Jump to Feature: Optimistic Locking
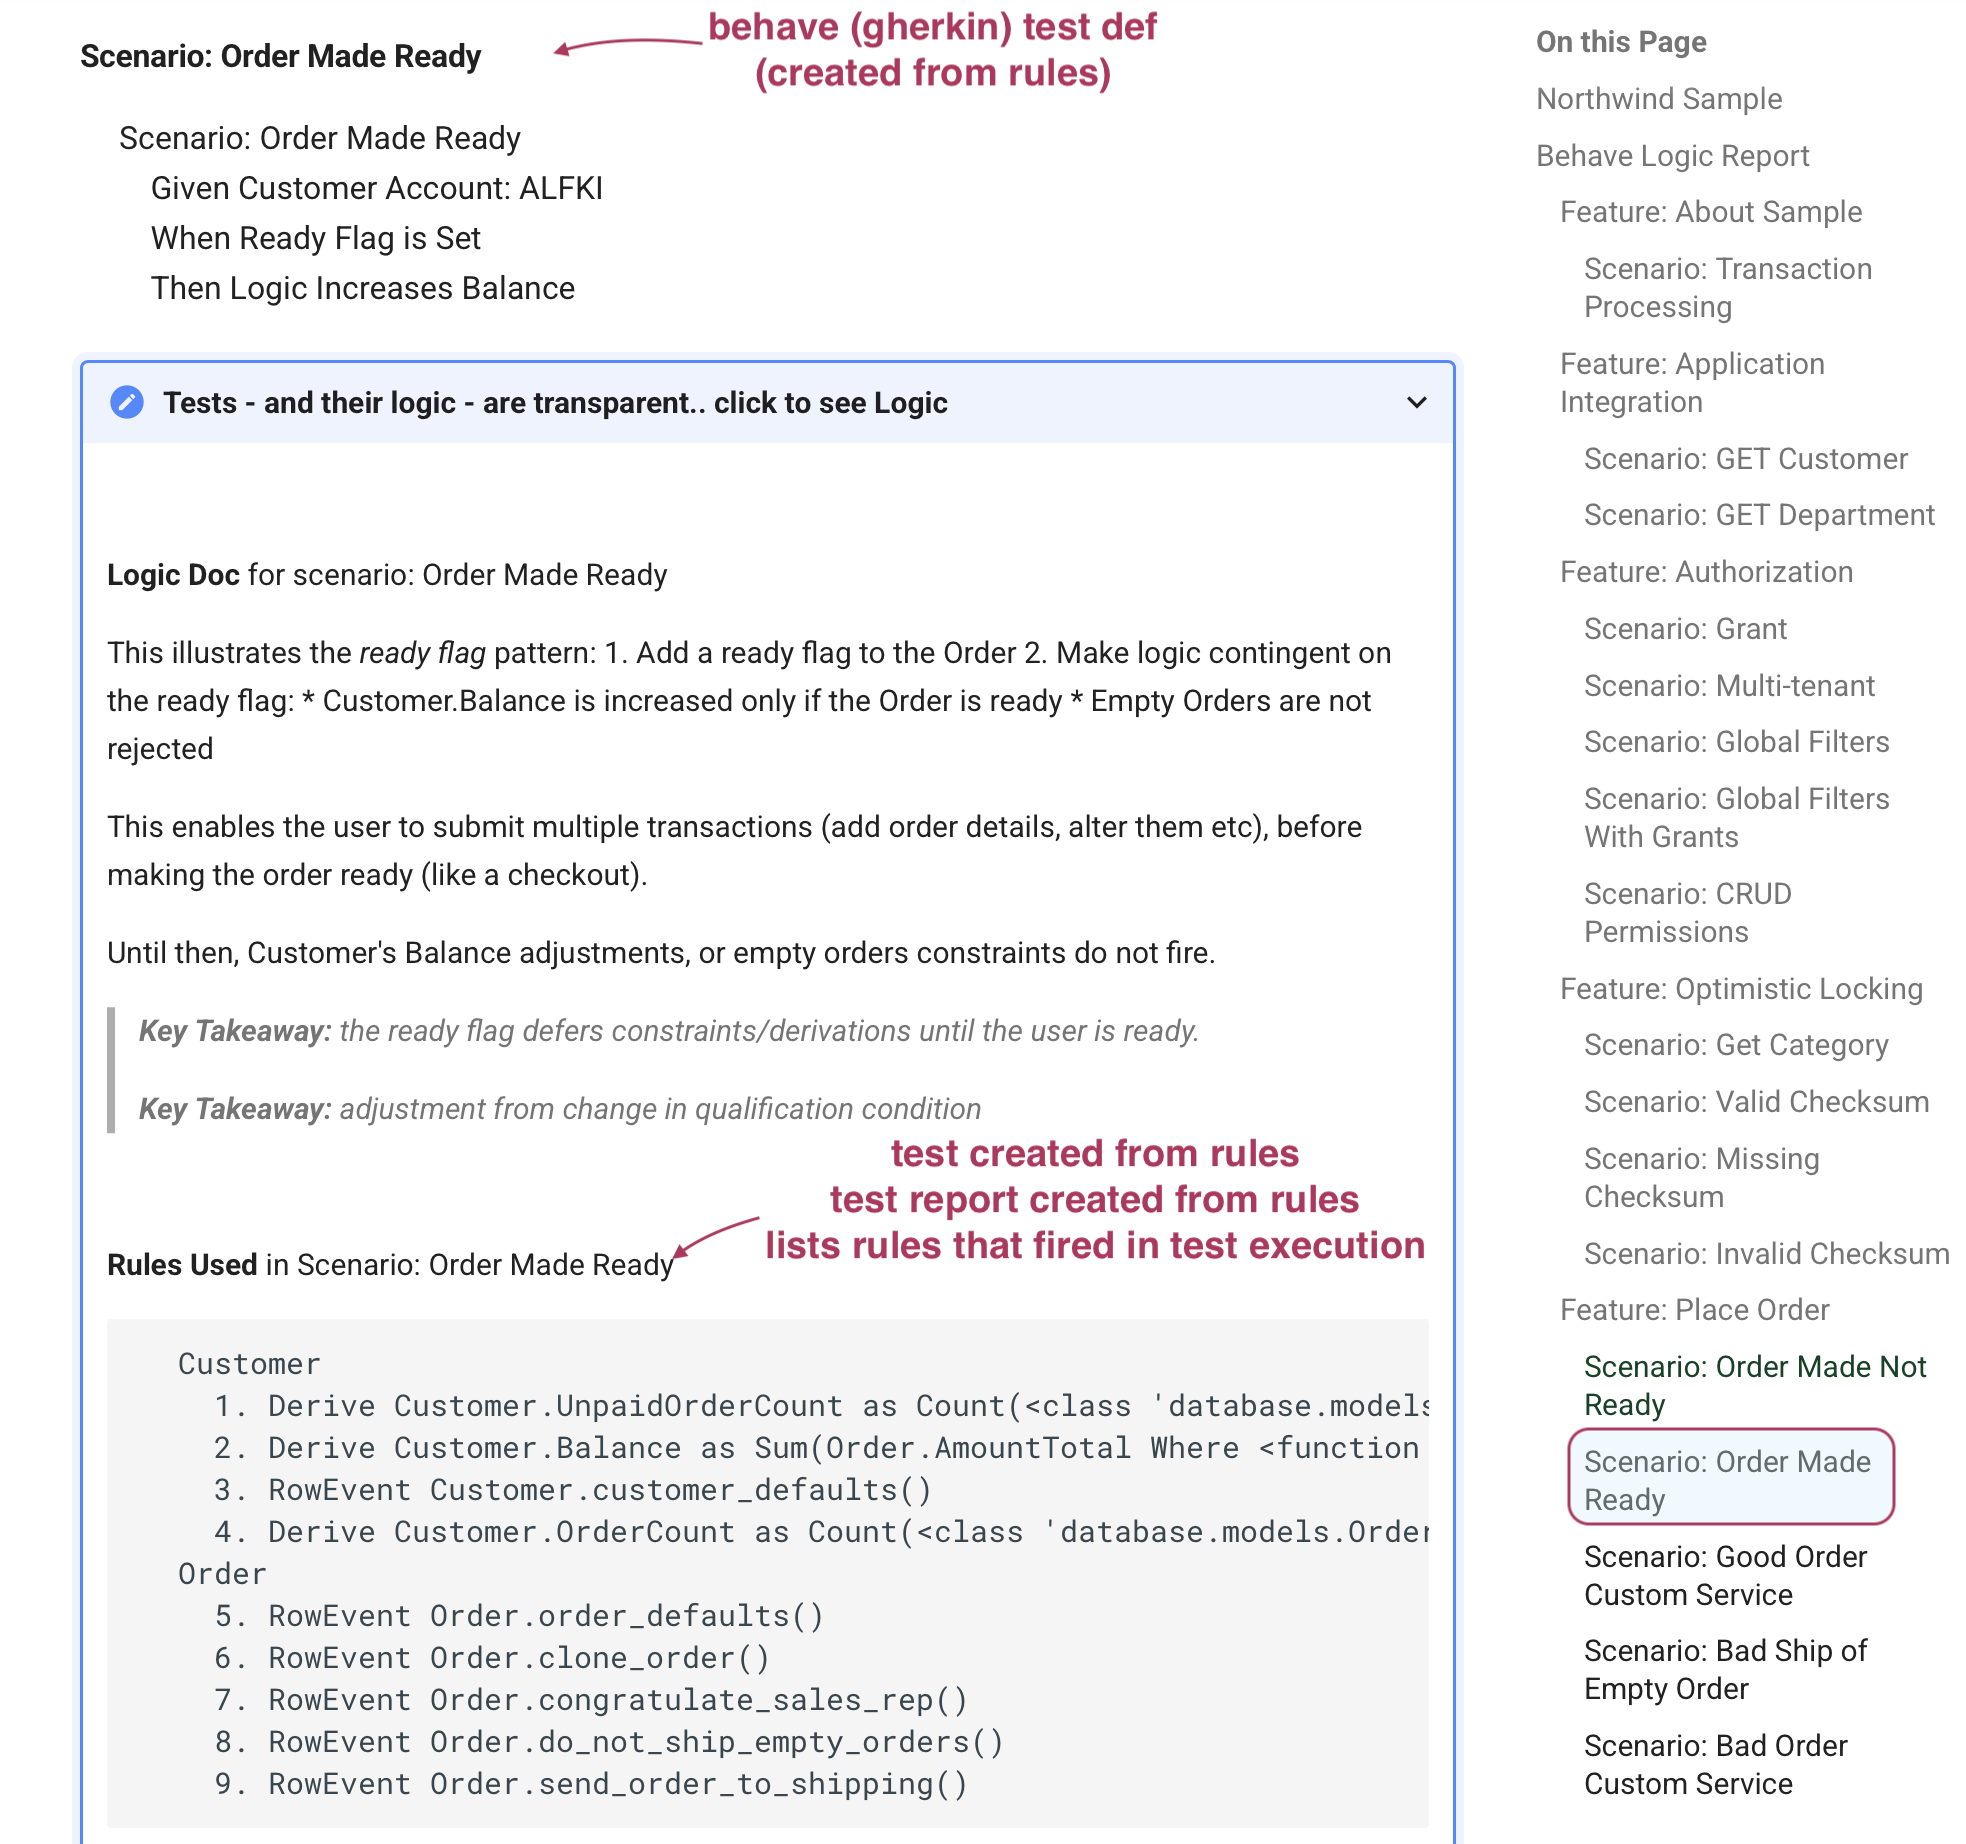This screenshot has height=1844, width=1966. tap(1741, 989)
